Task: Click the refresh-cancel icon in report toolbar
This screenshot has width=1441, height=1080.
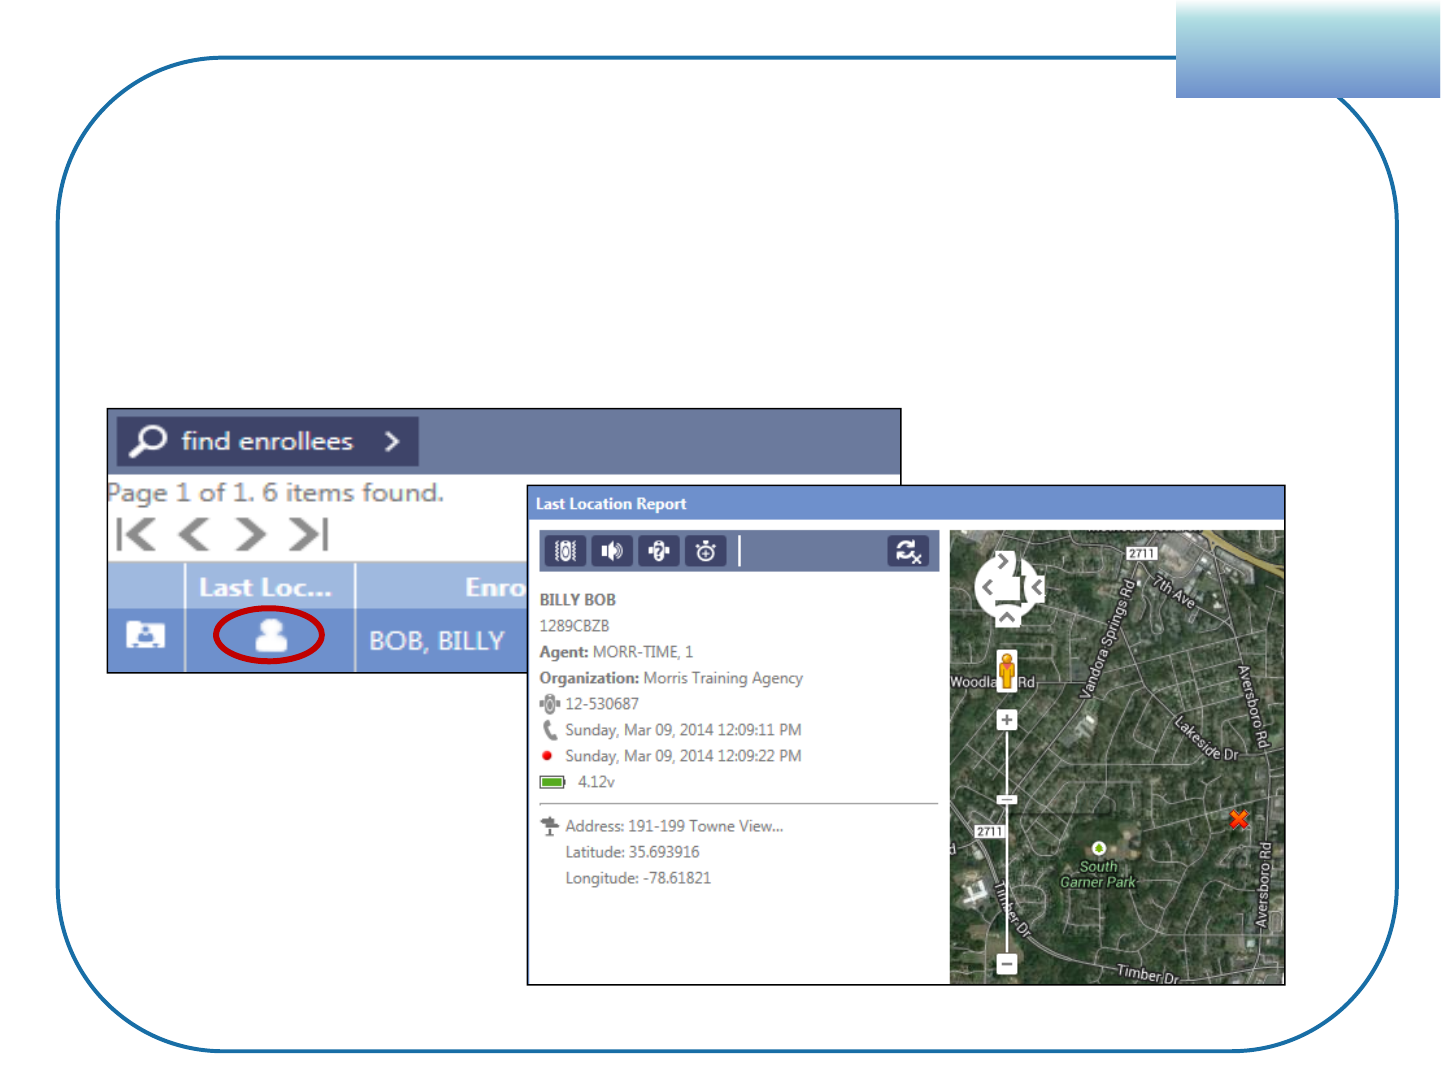Action: (908, 551)
